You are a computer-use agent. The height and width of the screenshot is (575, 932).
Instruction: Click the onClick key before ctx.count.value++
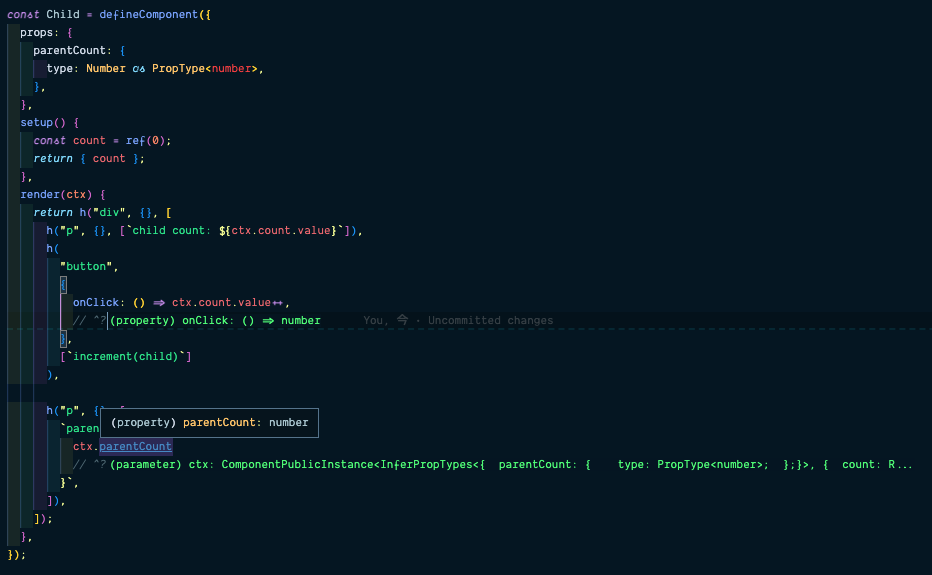tap(96, 303)
